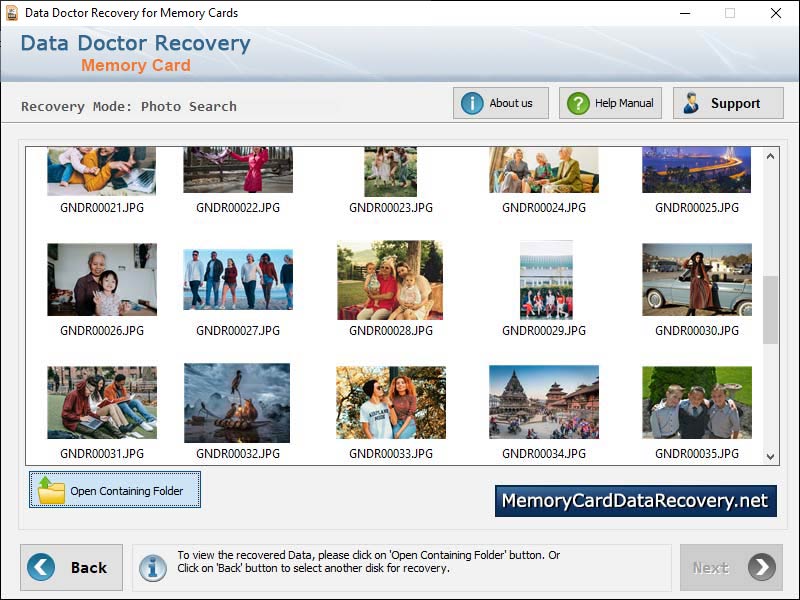Viewport: 800px width, 600px height.
Task: Click the info circle icon beside recovery instructions
Action: [x=152, y=567]
